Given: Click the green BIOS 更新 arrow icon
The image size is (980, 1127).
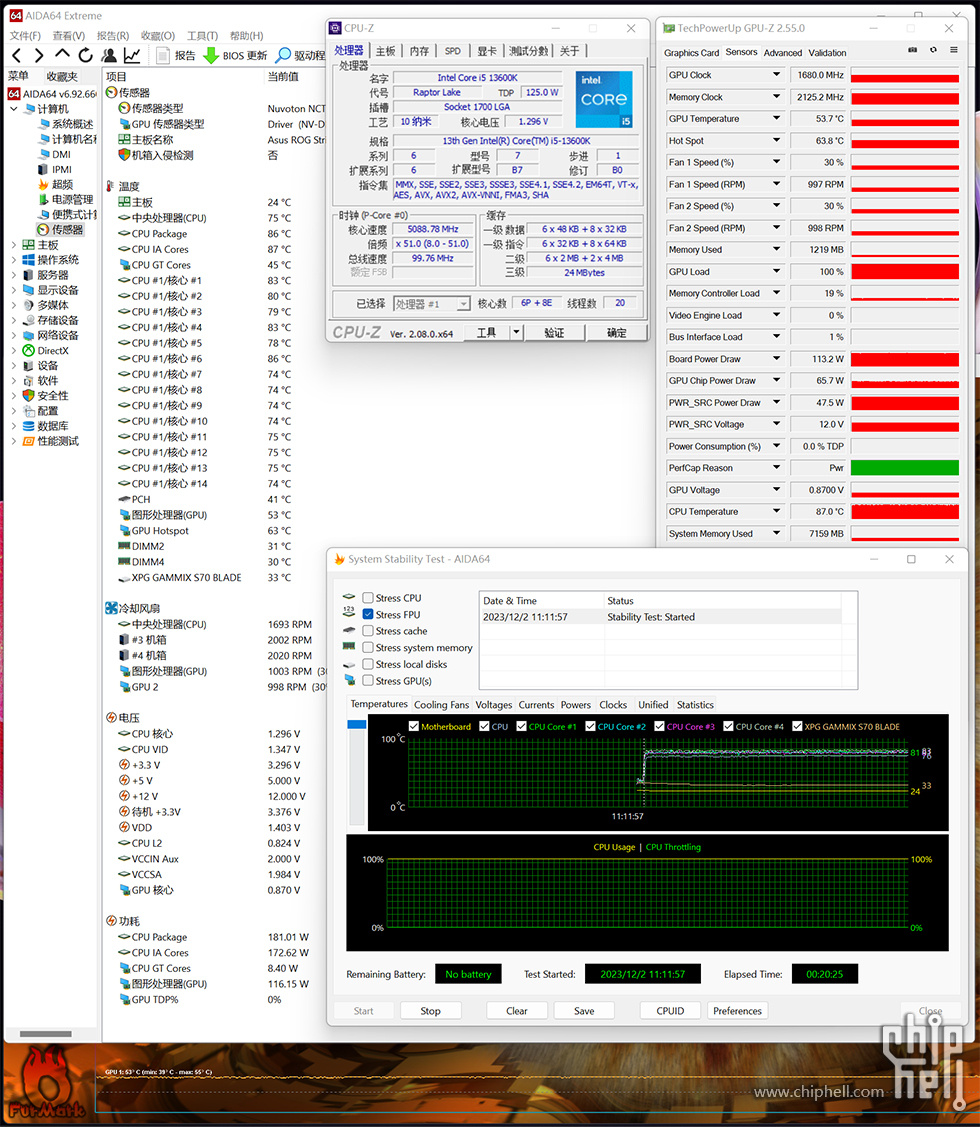Looking at the screenshot, I should [x=211, y=55].
